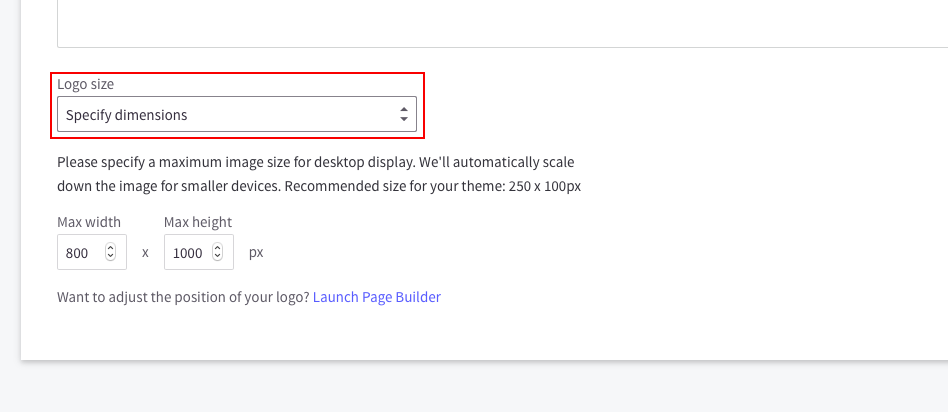The image size is (948, 412).
Task: Decrease Max width with down stepper arrow
Action: tap(110, 258)
